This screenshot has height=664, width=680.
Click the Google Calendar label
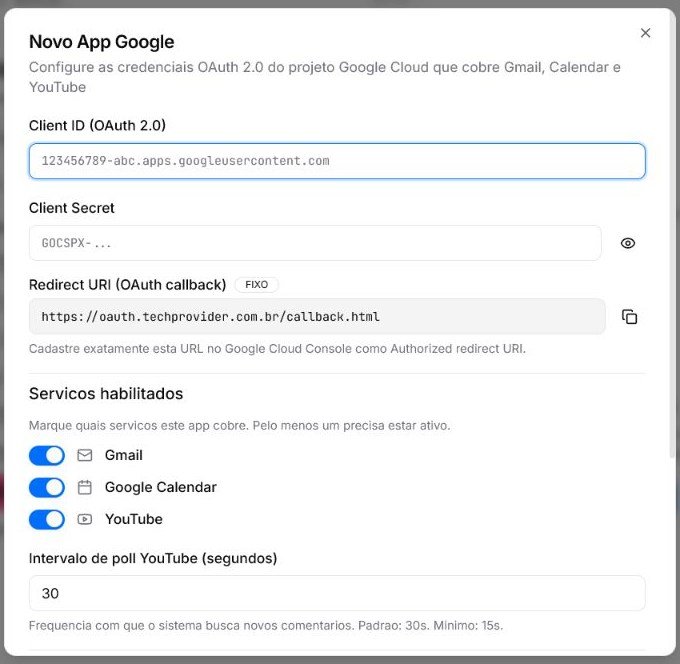click(x=160, y=487)
